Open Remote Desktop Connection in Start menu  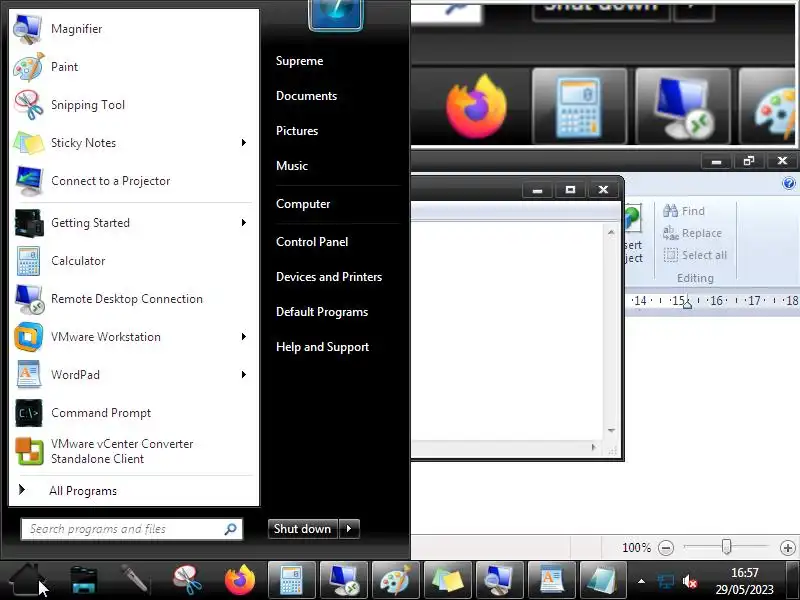click(x=132, y=299)
